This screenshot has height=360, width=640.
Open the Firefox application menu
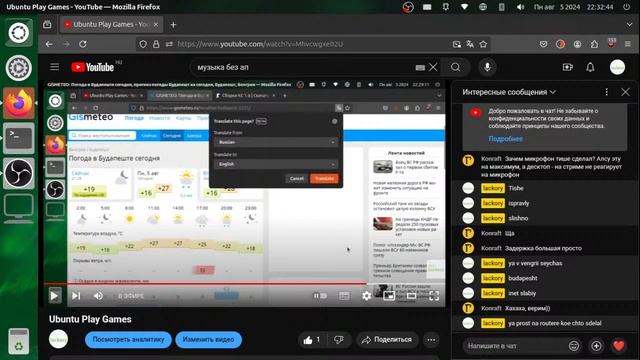click(x=628, y=44)
